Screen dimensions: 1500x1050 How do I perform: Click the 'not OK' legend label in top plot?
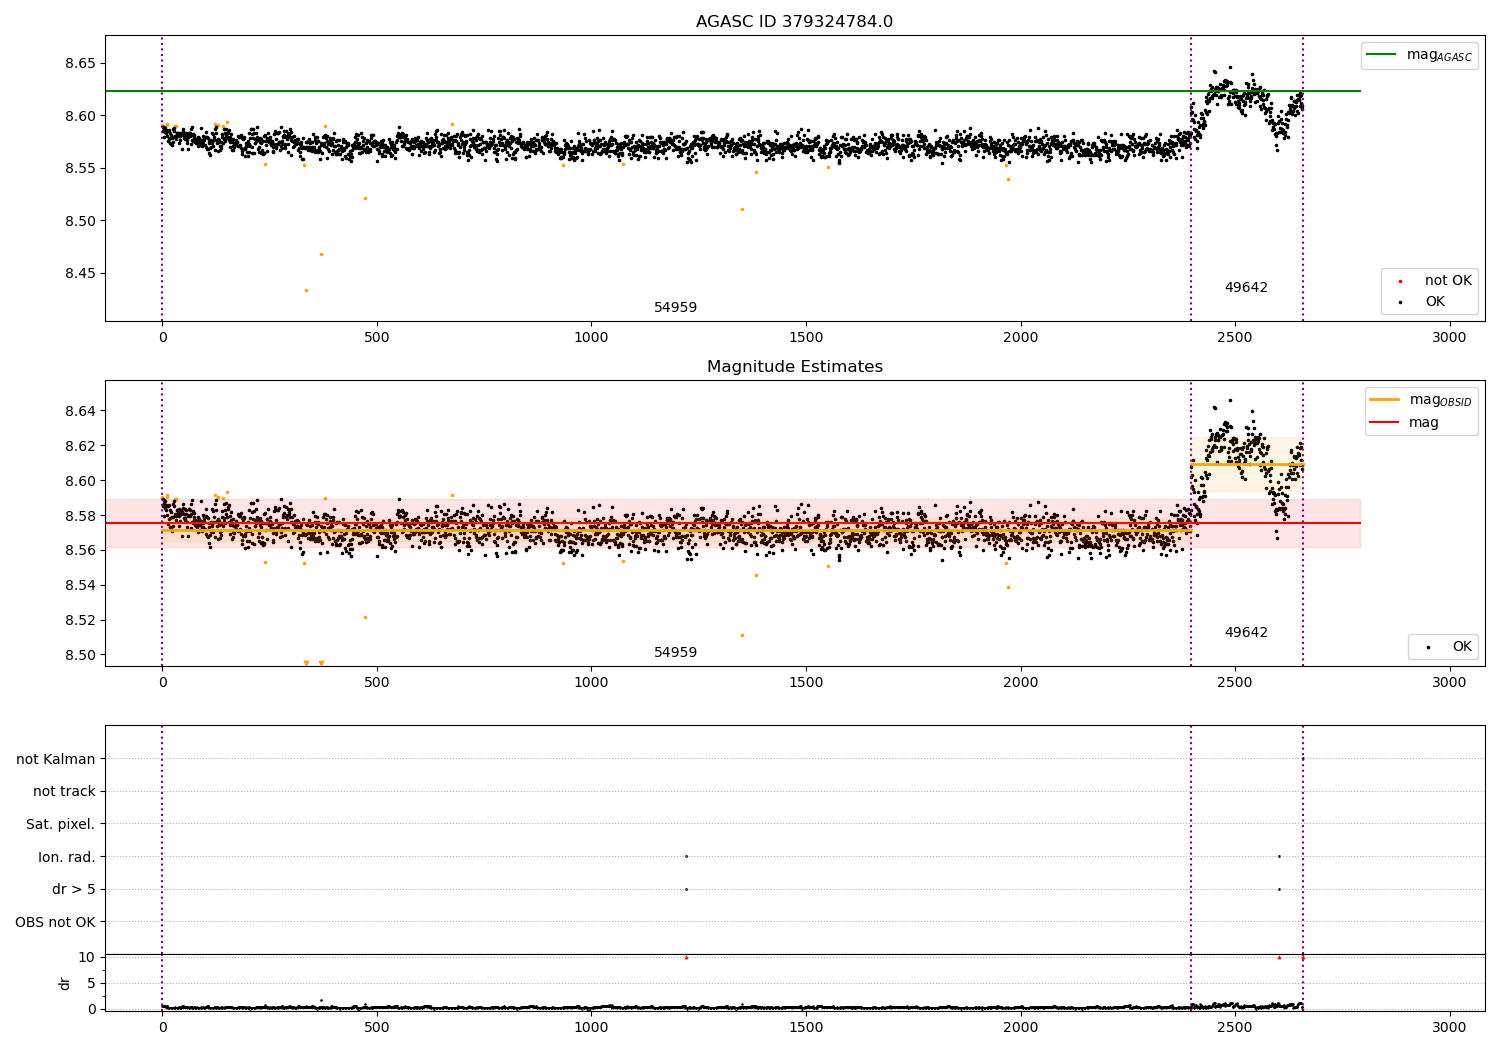[1448, 281]
